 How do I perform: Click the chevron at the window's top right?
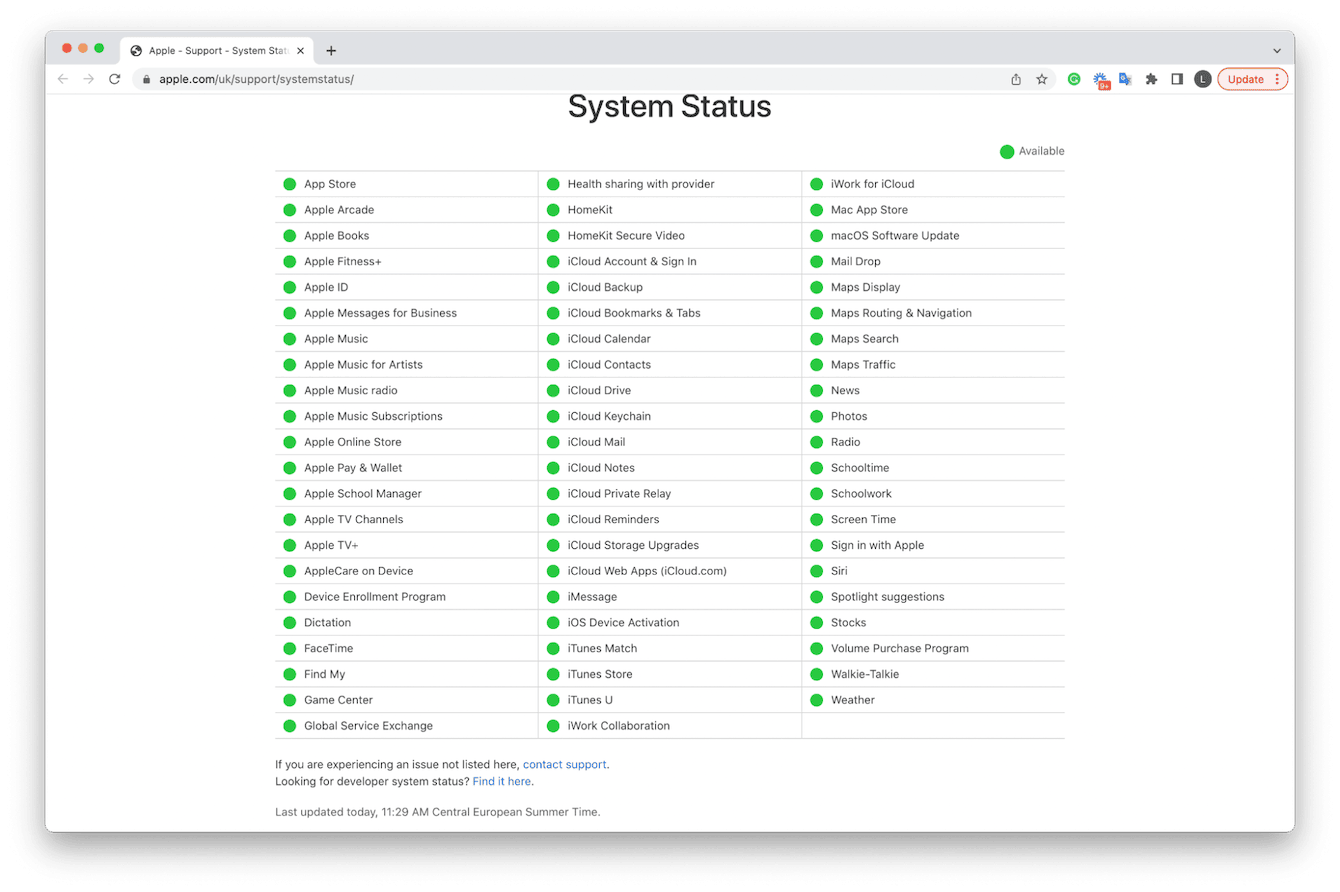(1276, 50)
